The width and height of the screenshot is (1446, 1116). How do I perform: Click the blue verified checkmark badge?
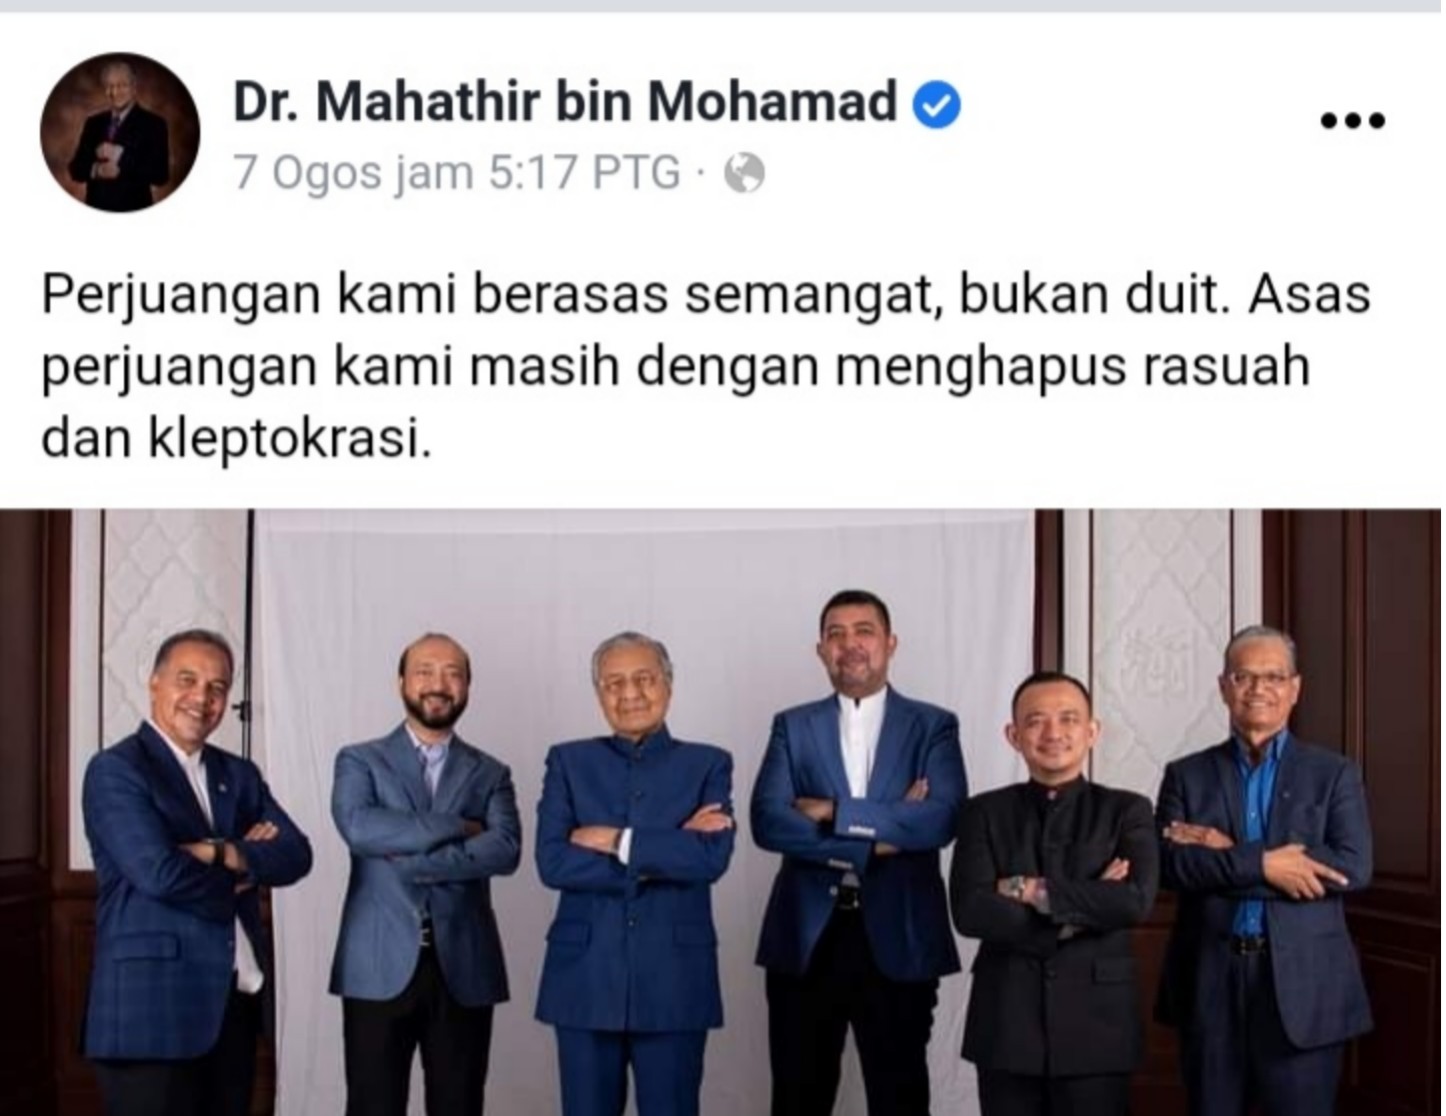tap(938, 104)
